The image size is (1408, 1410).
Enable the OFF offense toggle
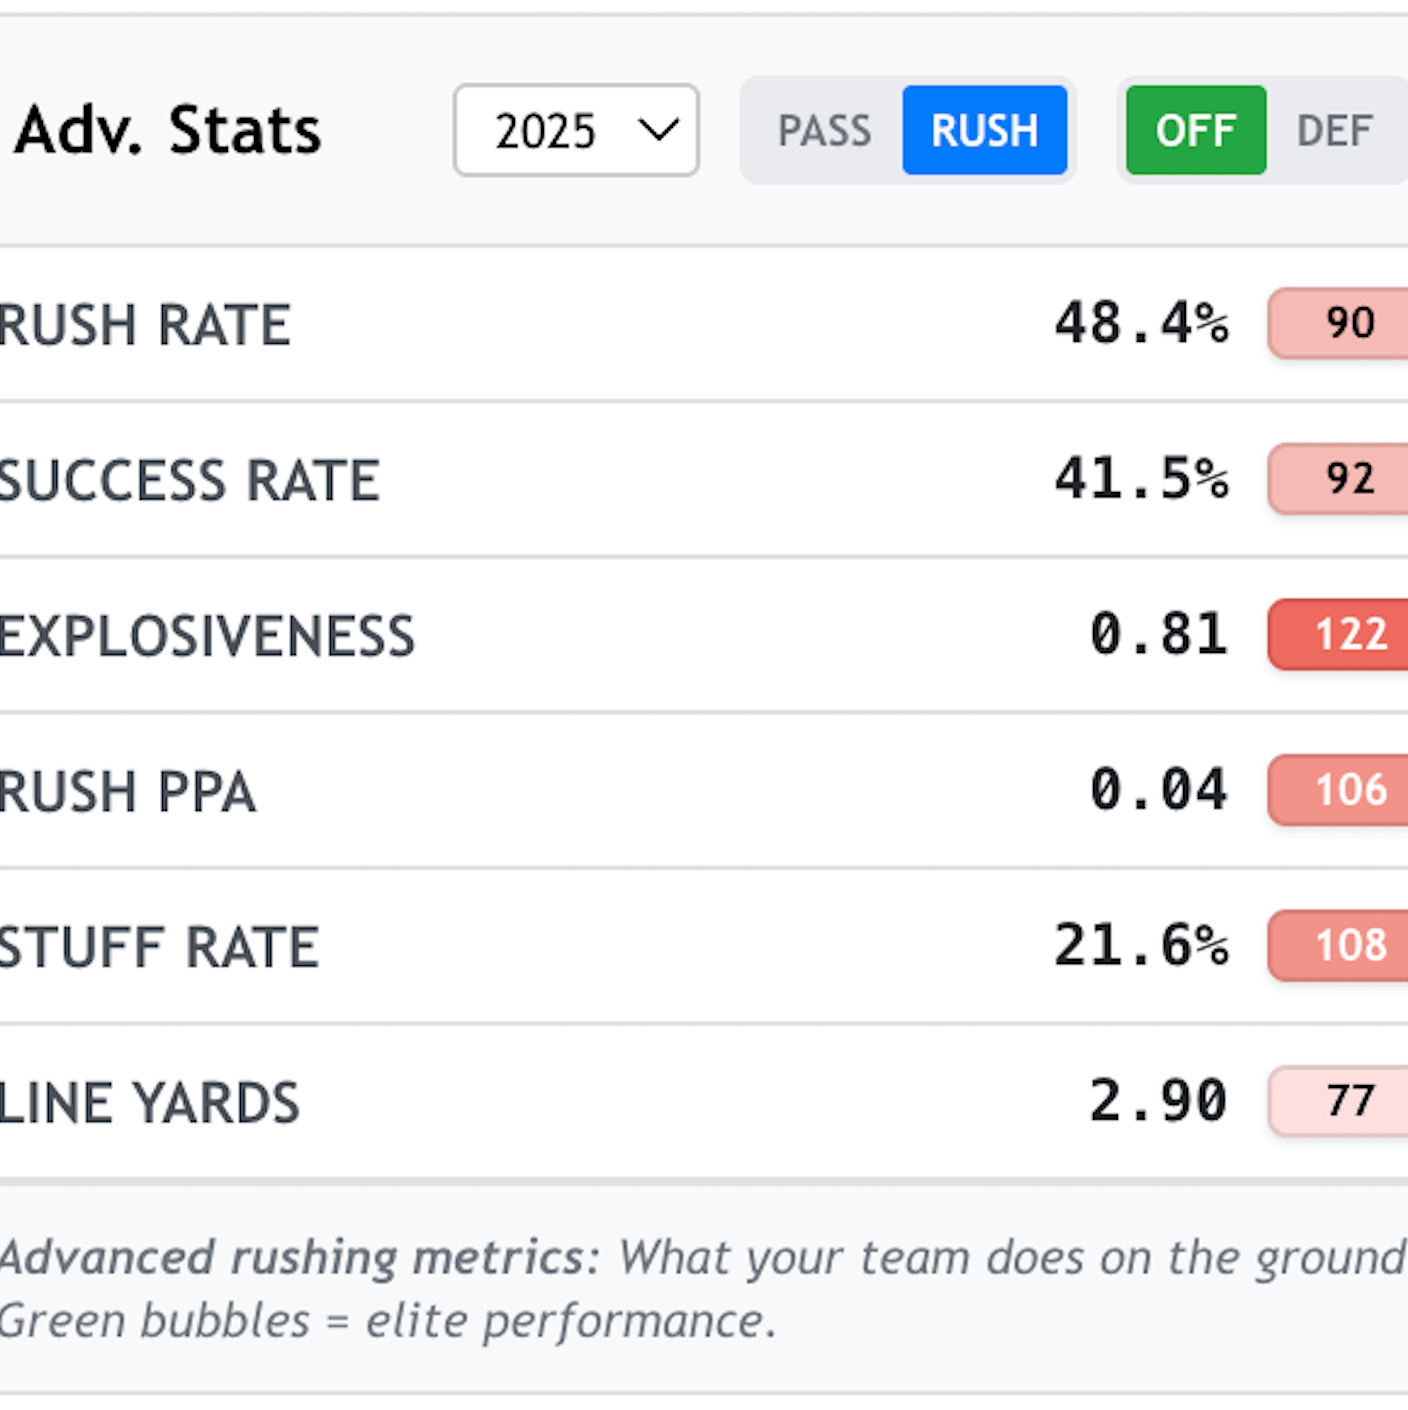point(1195,131)
